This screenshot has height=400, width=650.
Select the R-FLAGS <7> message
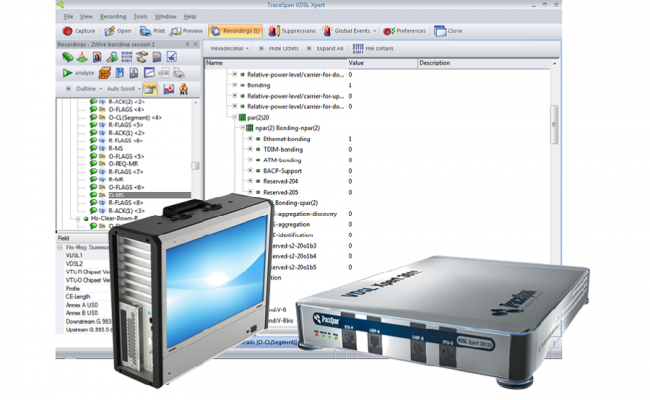[x=126, y=172]
